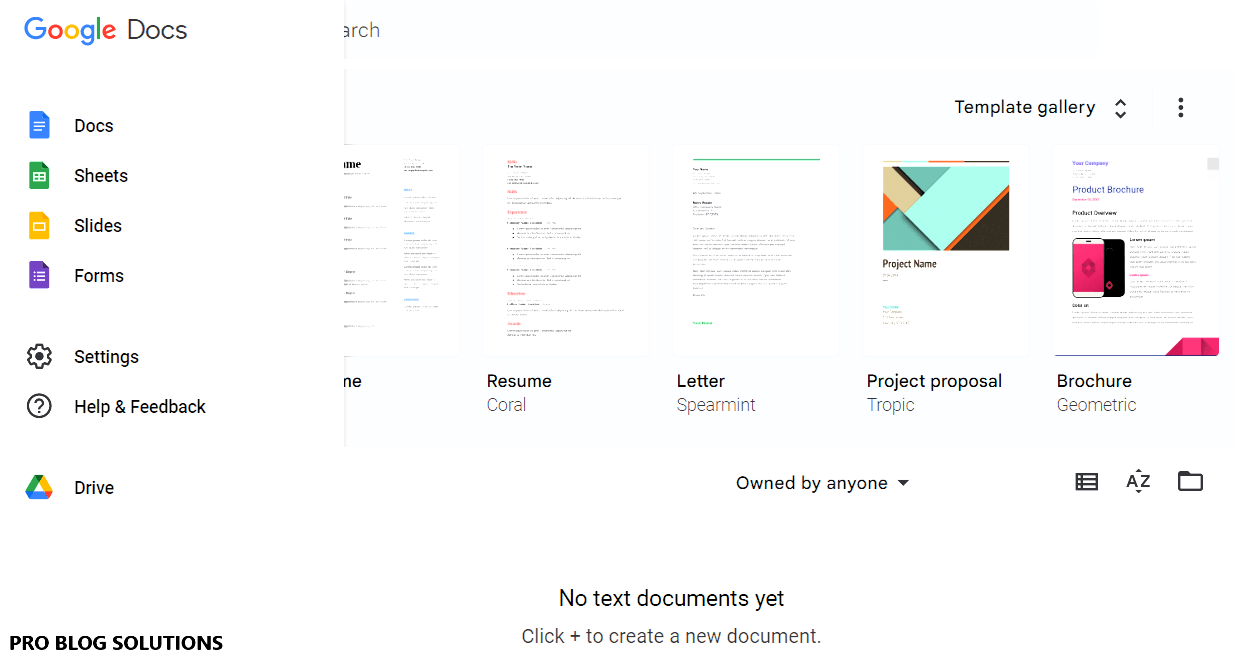1234x661 pixels.
Task: Open the Project proposal Tropic thumbnail
Action: tap(946, 250)
